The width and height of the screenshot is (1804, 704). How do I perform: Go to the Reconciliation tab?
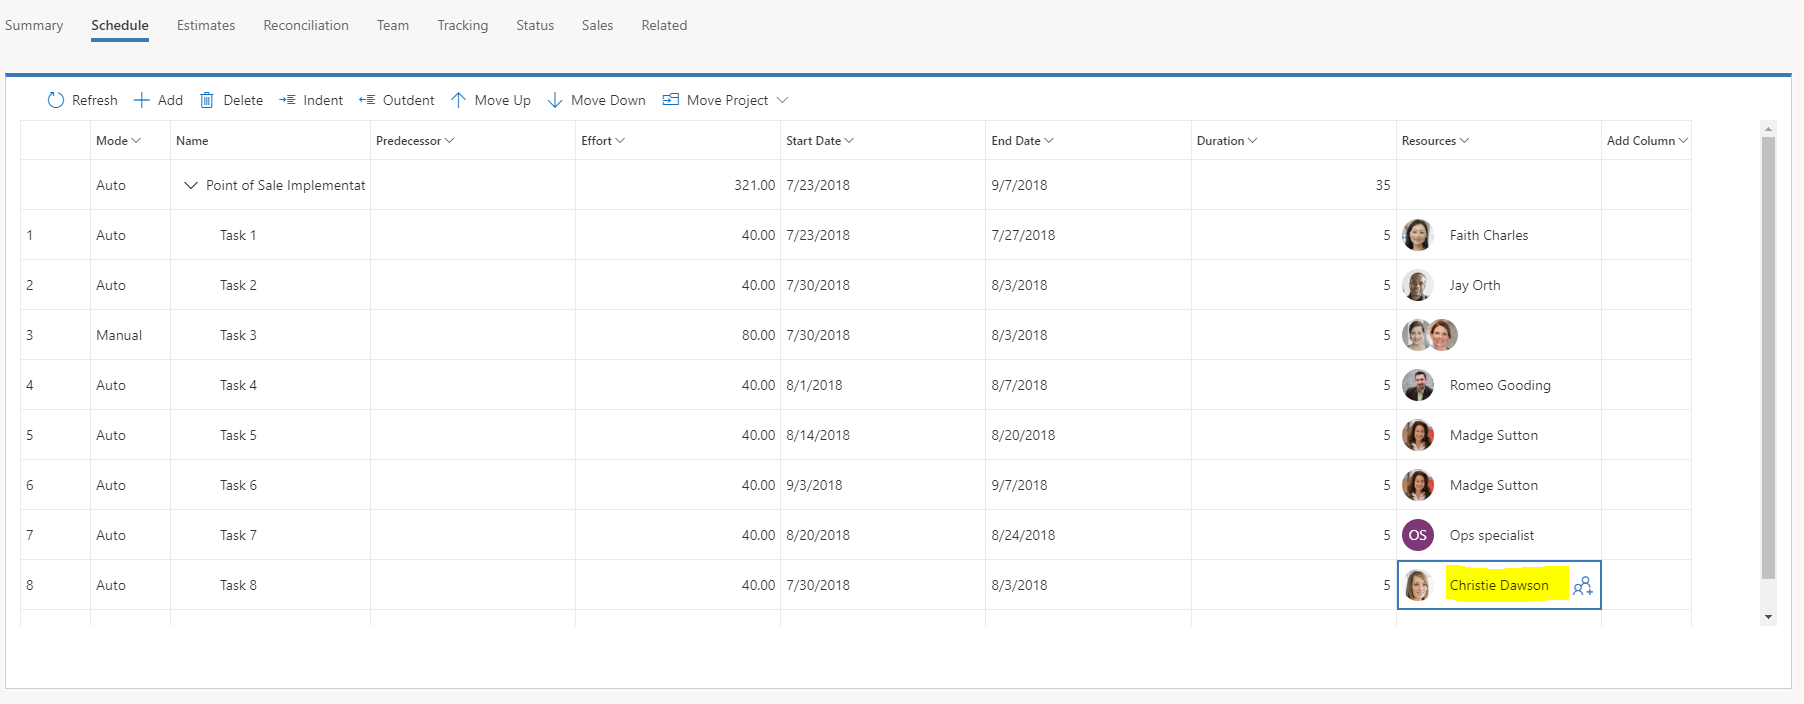pos(306,25)
